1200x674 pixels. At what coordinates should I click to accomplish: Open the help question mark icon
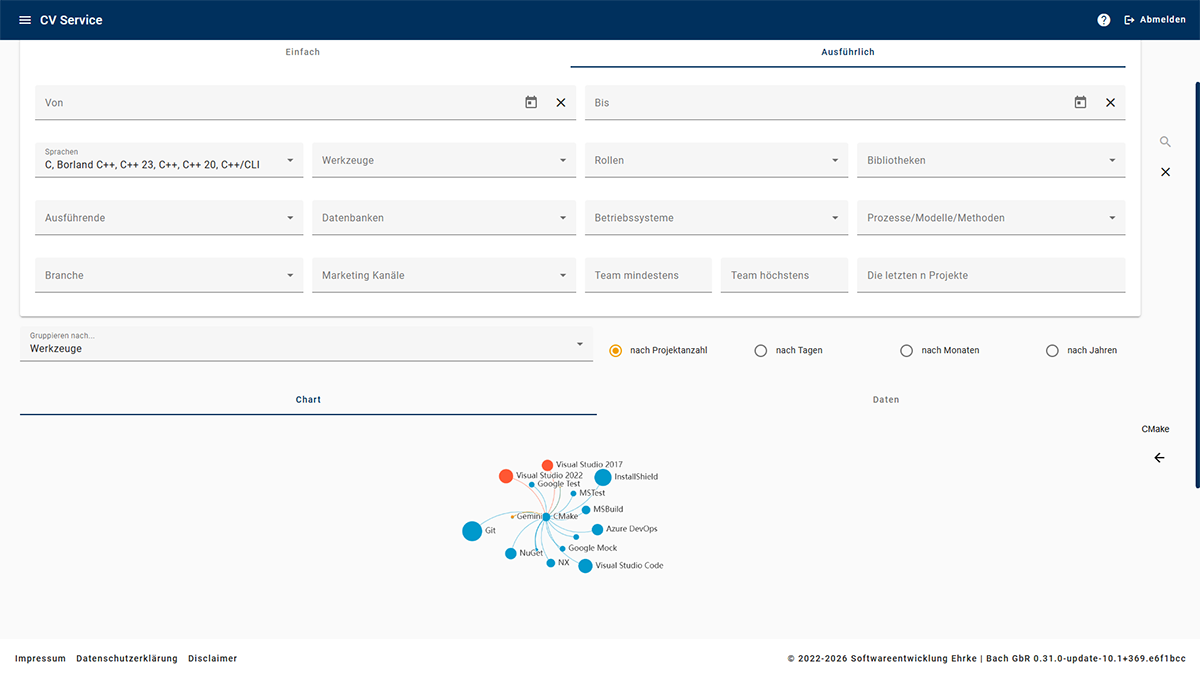click(x=1104, y=20)
